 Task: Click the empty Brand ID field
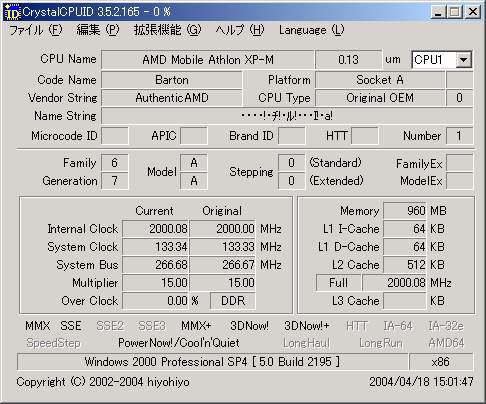(292, 136)
